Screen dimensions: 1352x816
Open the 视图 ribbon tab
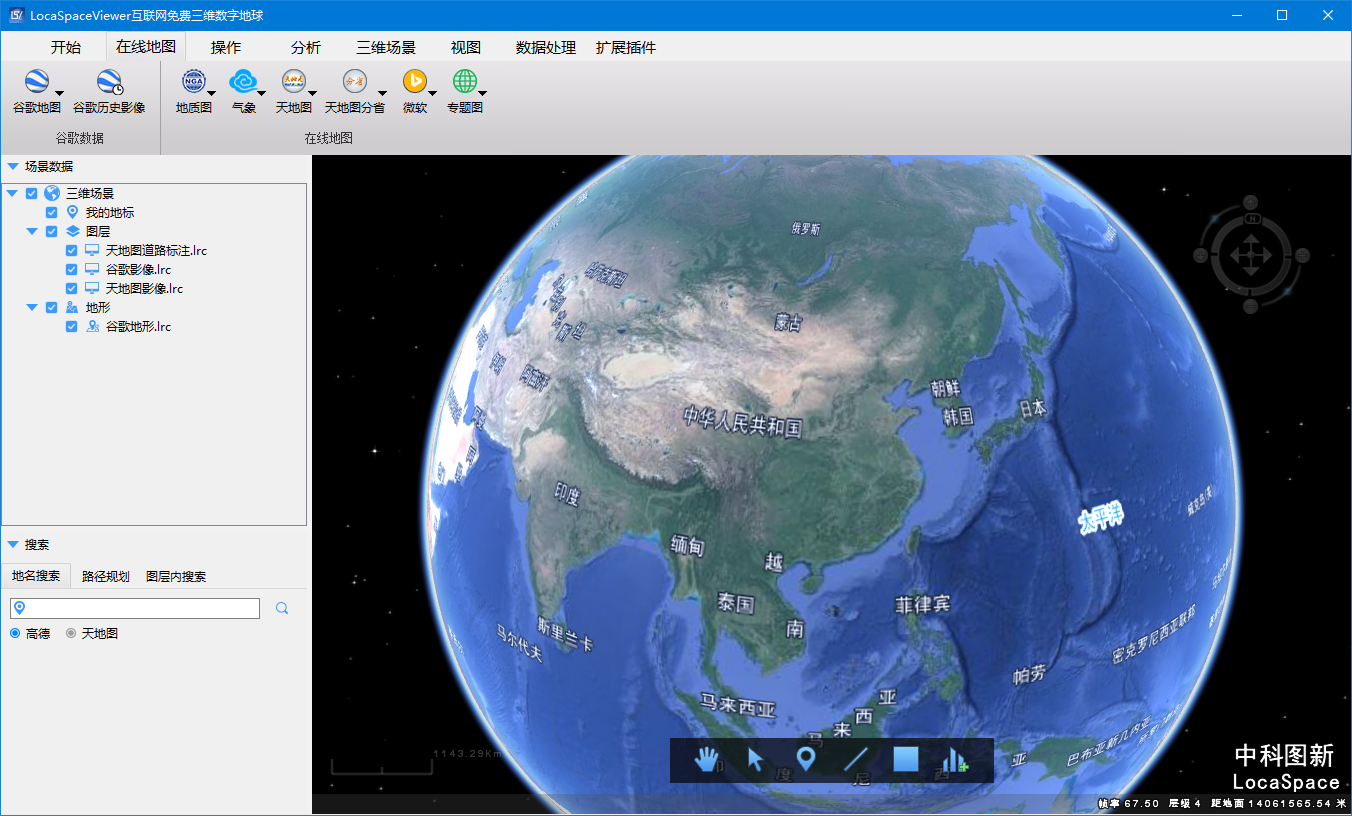466,47
